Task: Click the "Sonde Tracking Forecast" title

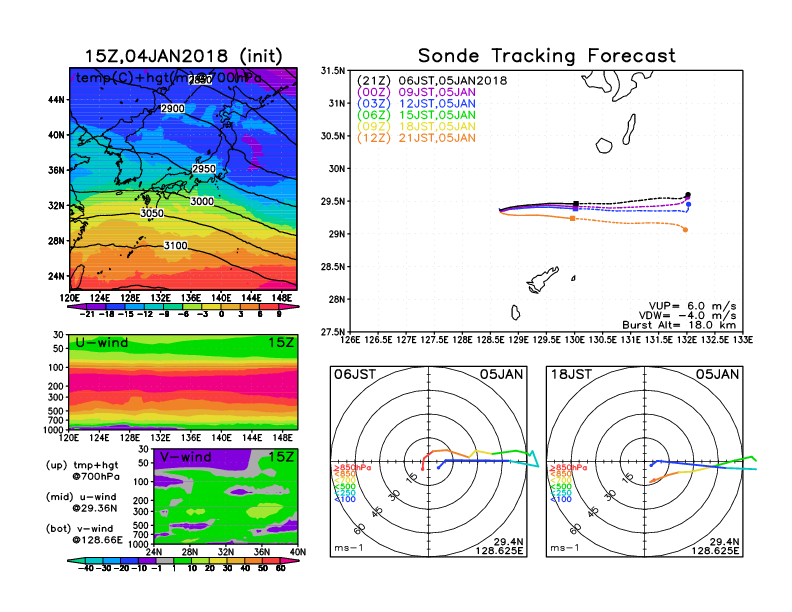Action: [547, 56]
